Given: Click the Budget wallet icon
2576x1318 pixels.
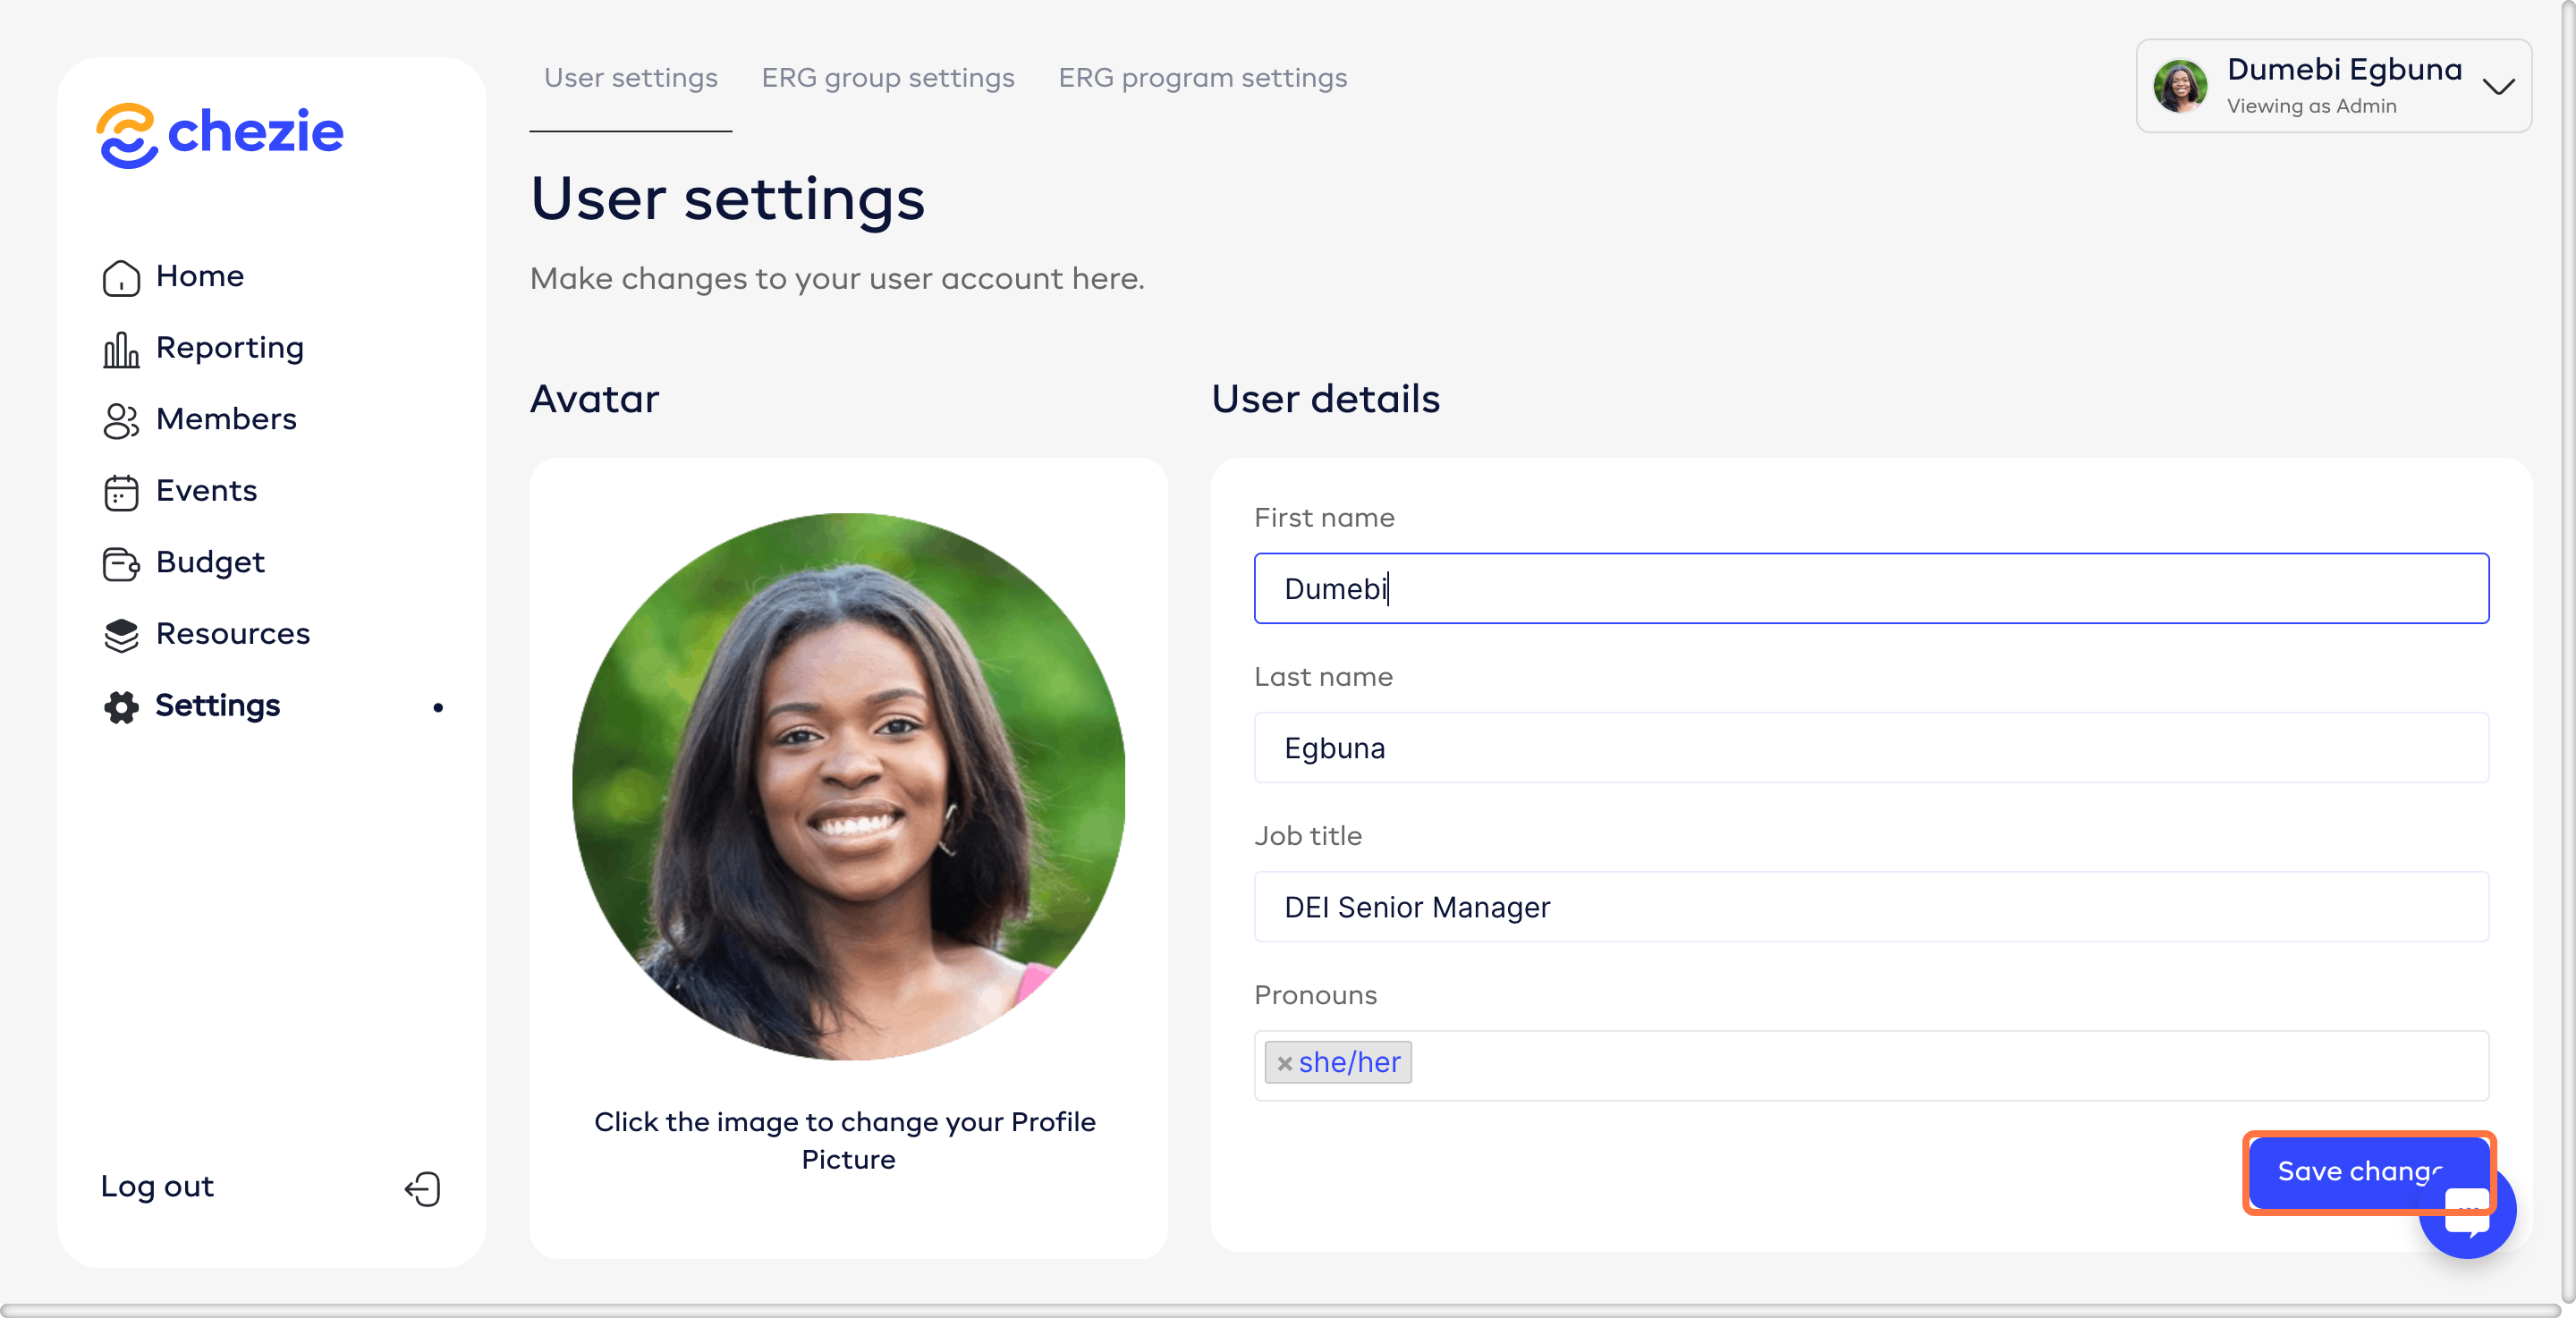Looking at the screenshot, I should [121, 563].
